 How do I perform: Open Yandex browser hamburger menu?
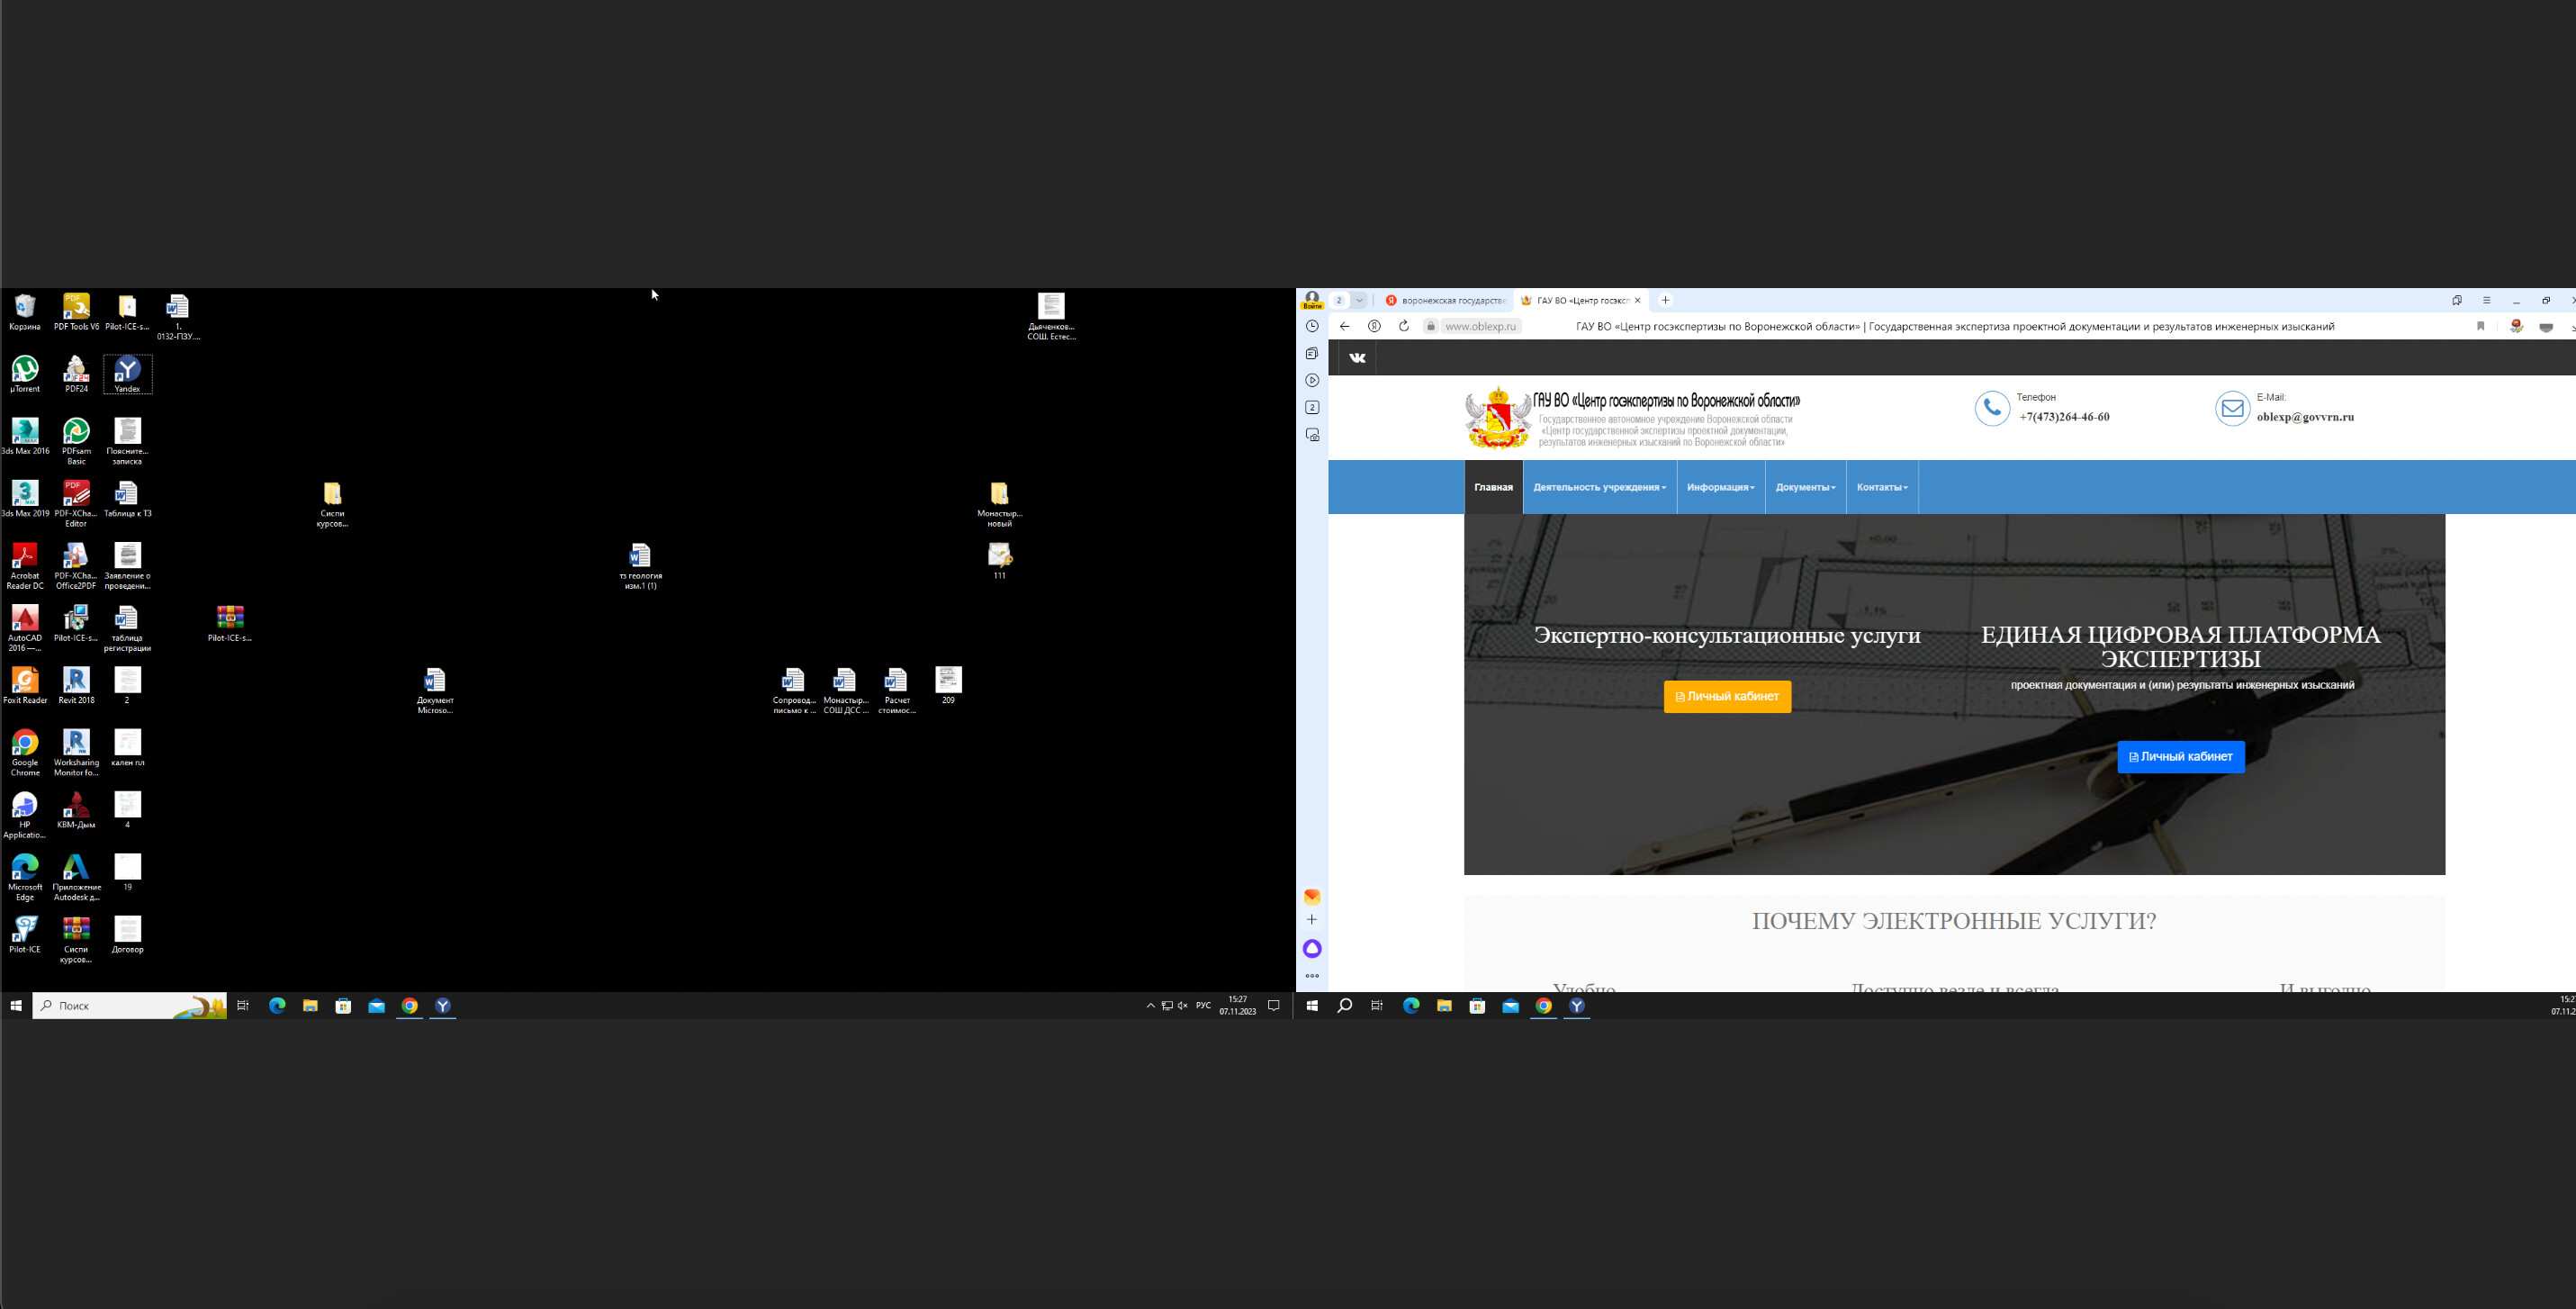(x=2486, y=300)
